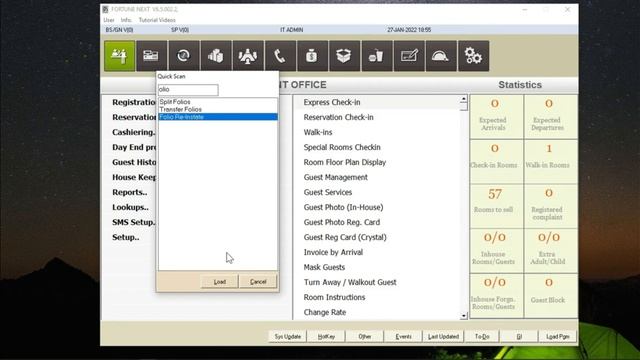This screenshot has width=640, height=360.
Task: Open the hard hat maintenance icon
Action: pyautogui.click(x=441, y=56)
